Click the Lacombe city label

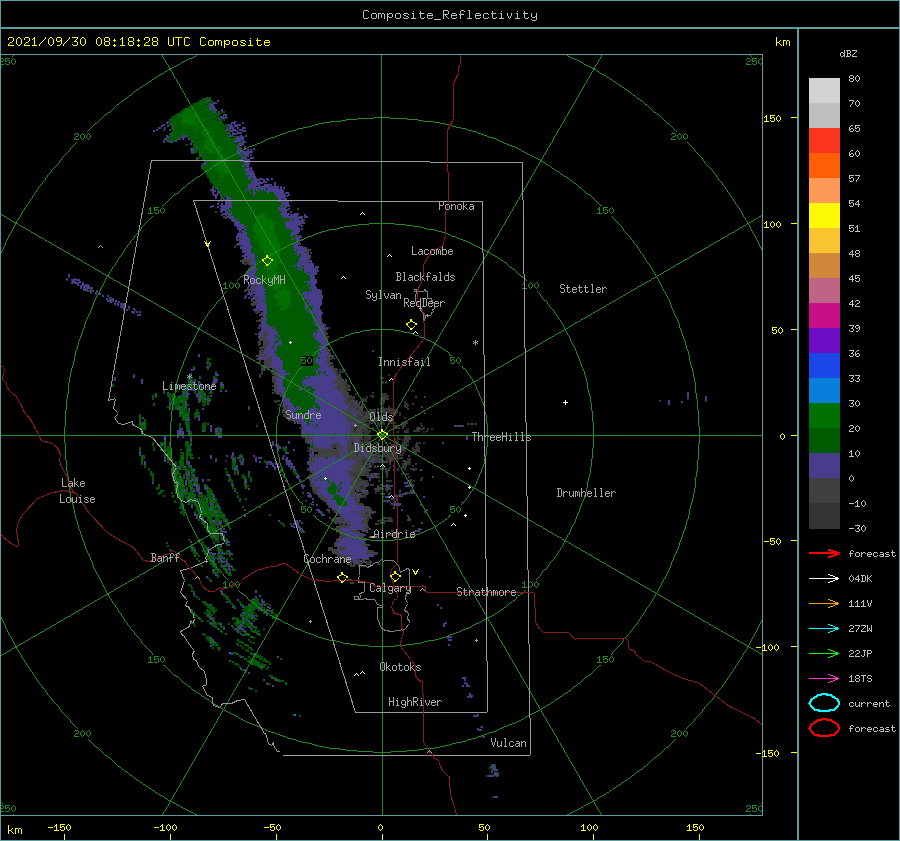[x=432, y=251]
